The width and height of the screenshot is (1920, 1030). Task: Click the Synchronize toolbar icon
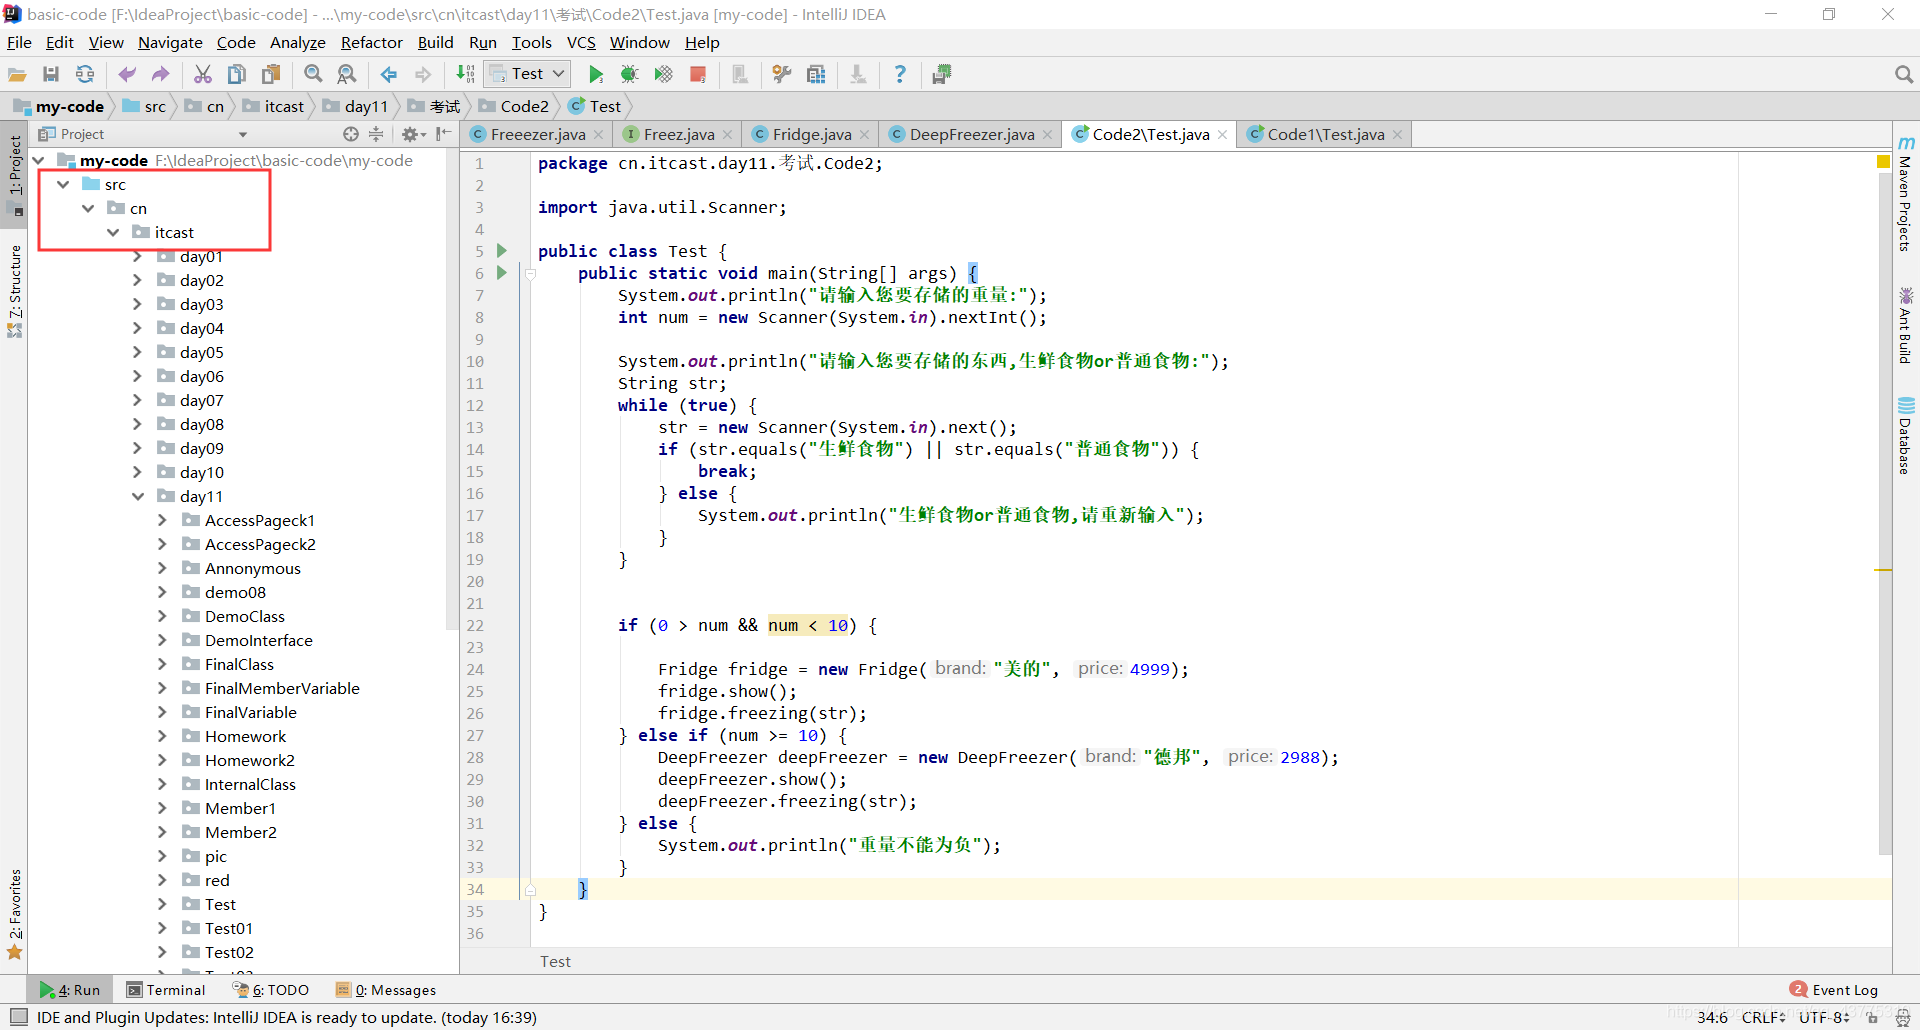[x=85, y=74]
